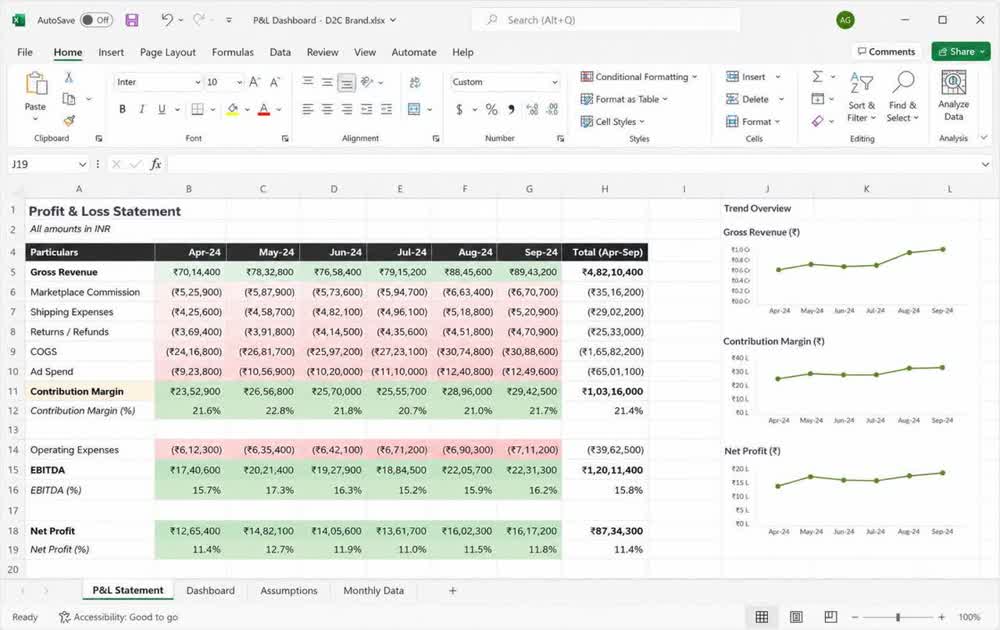Click the red font color swatch
The width and height of the screenshot is (1000, 630).
coord(264,109)
